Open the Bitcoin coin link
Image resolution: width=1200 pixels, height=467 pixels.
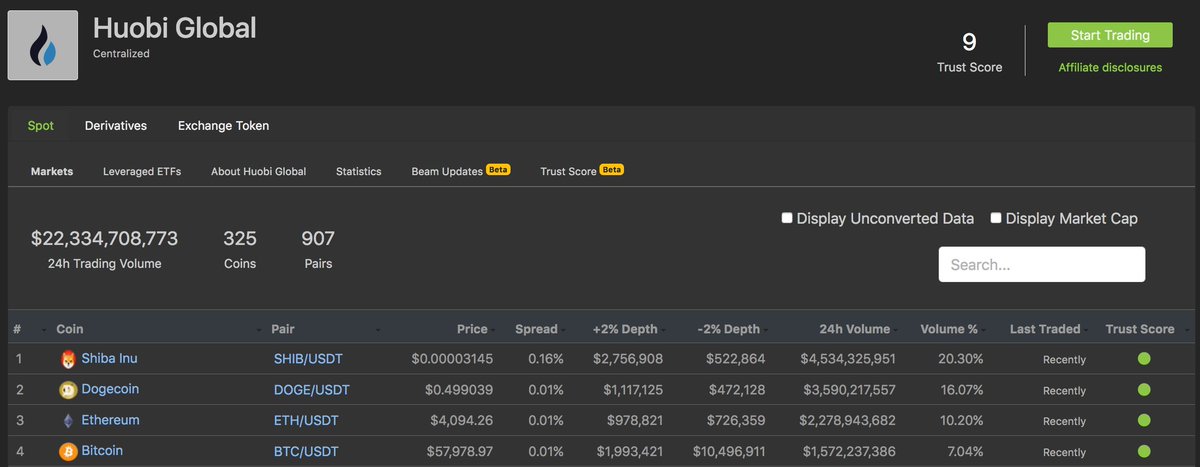point(103,451)
